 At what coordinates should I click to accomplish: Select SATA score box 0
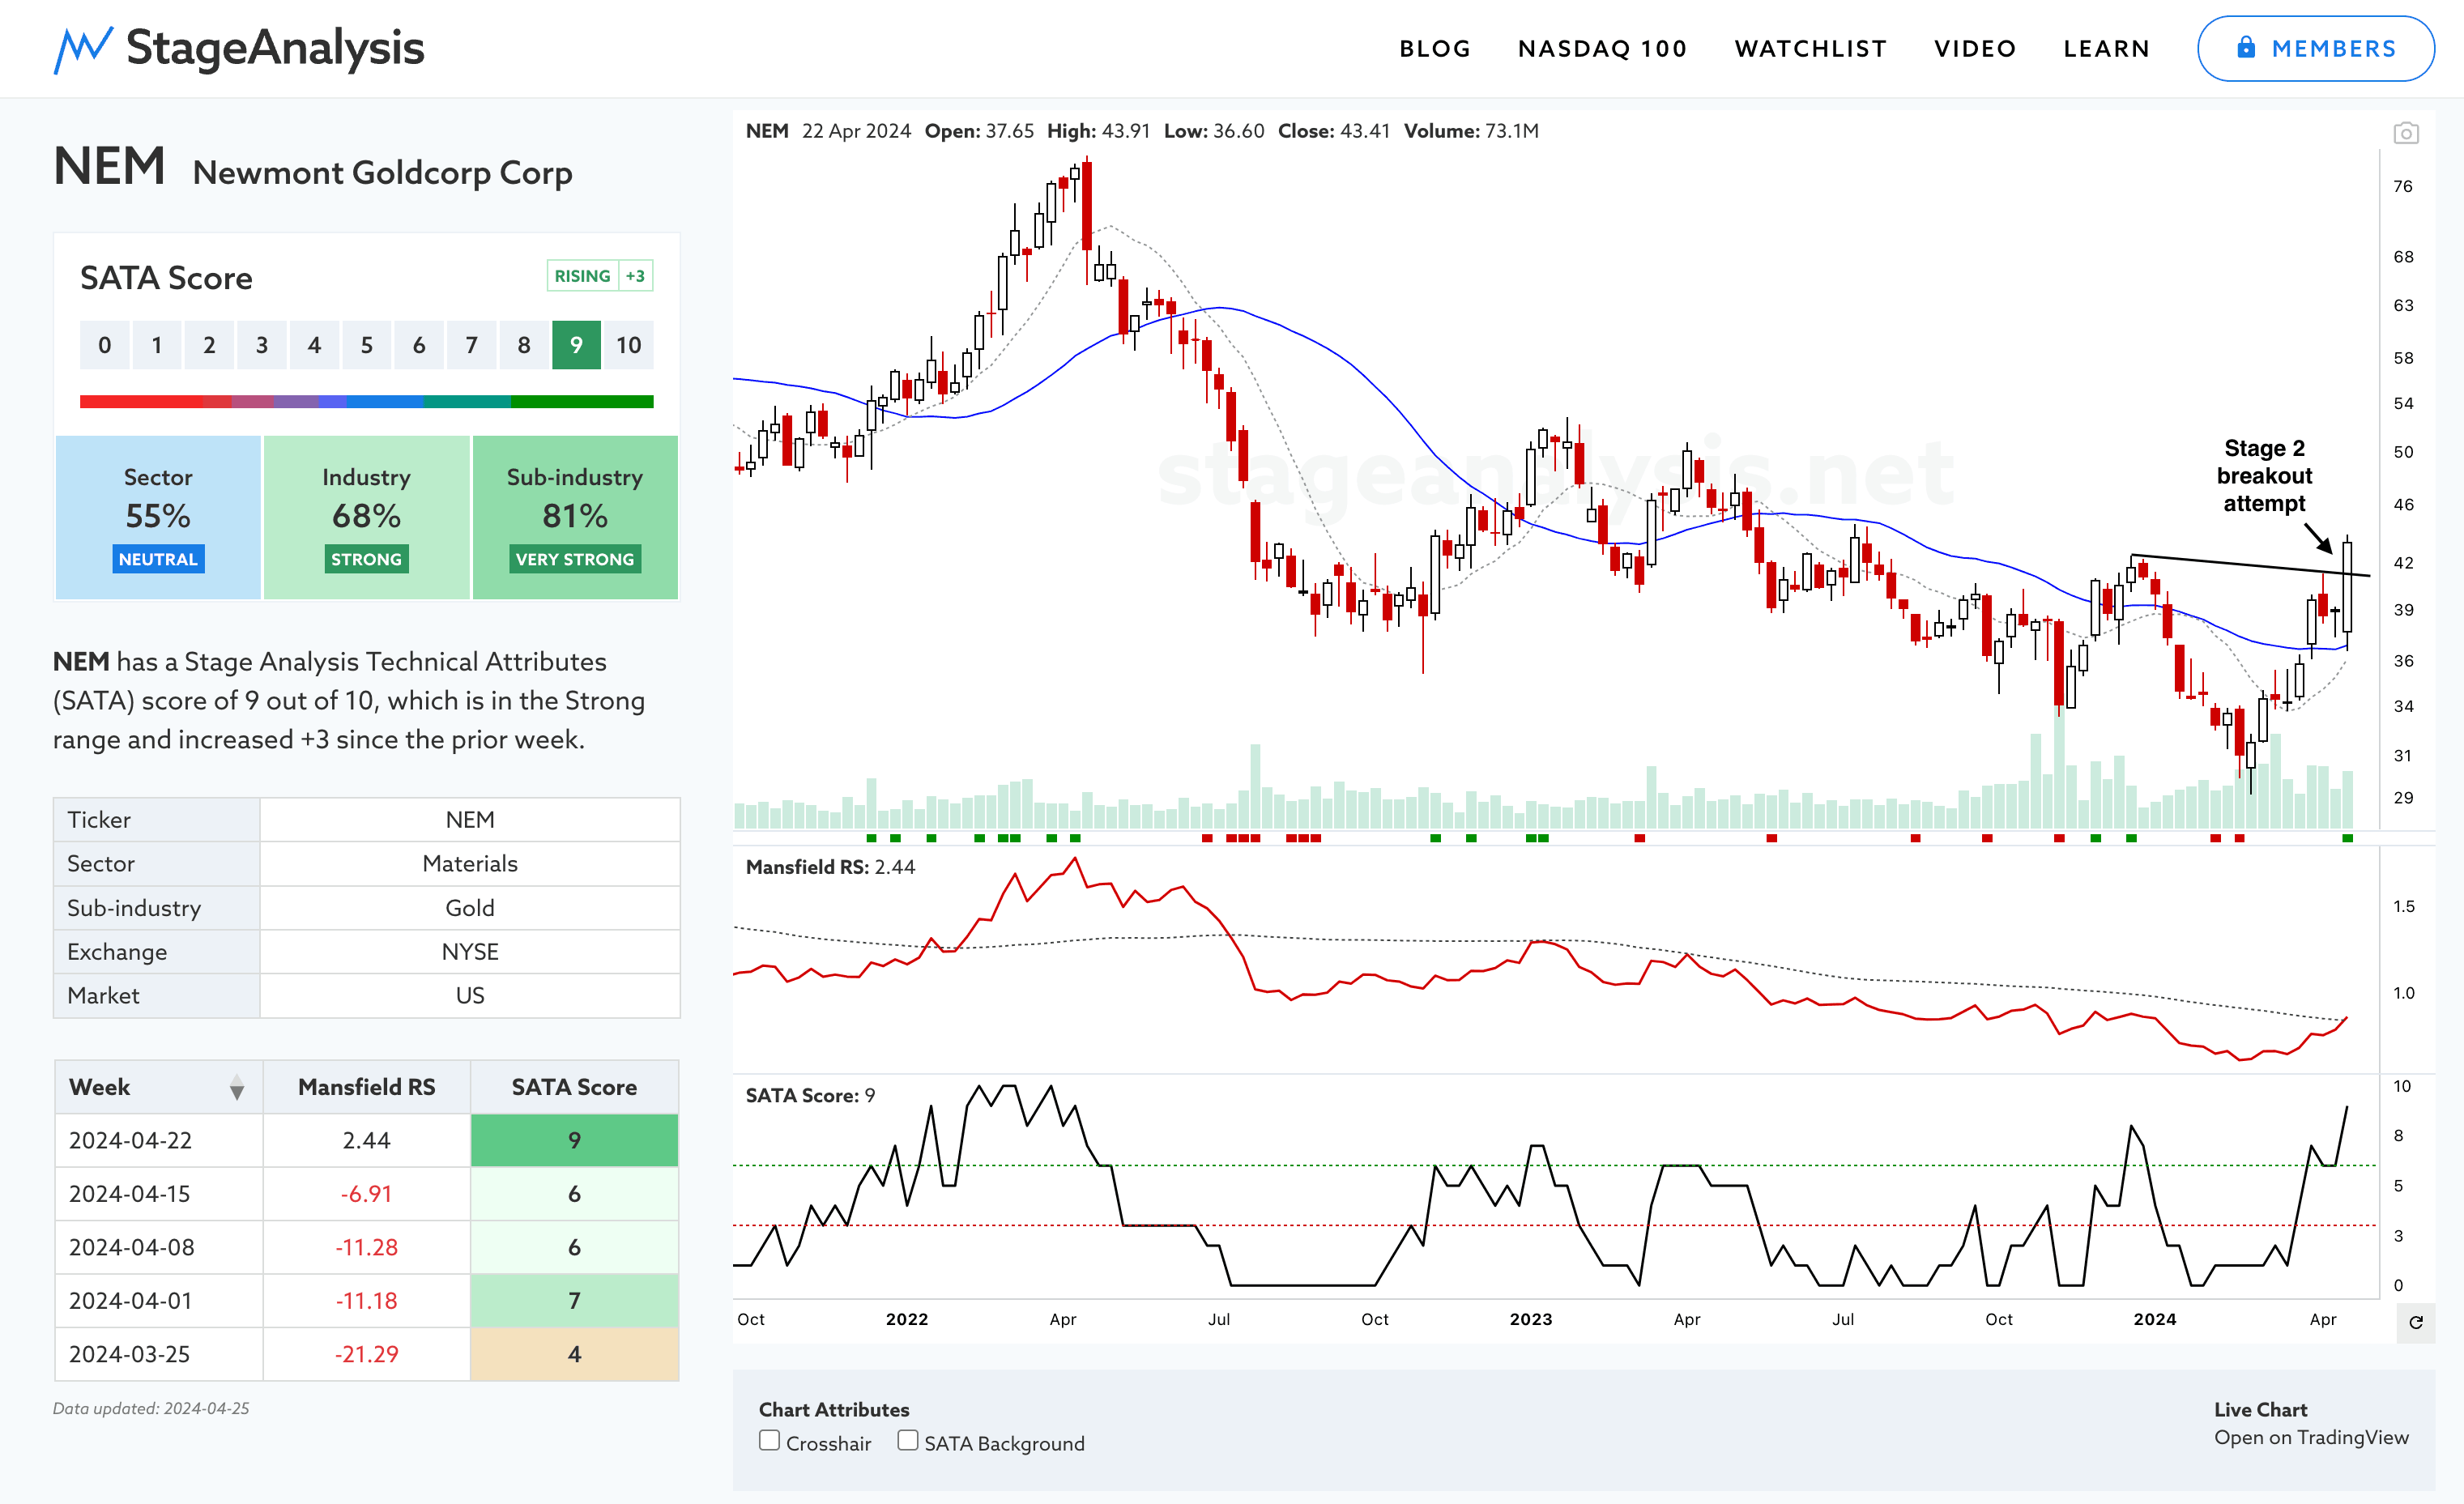(104, 346)
